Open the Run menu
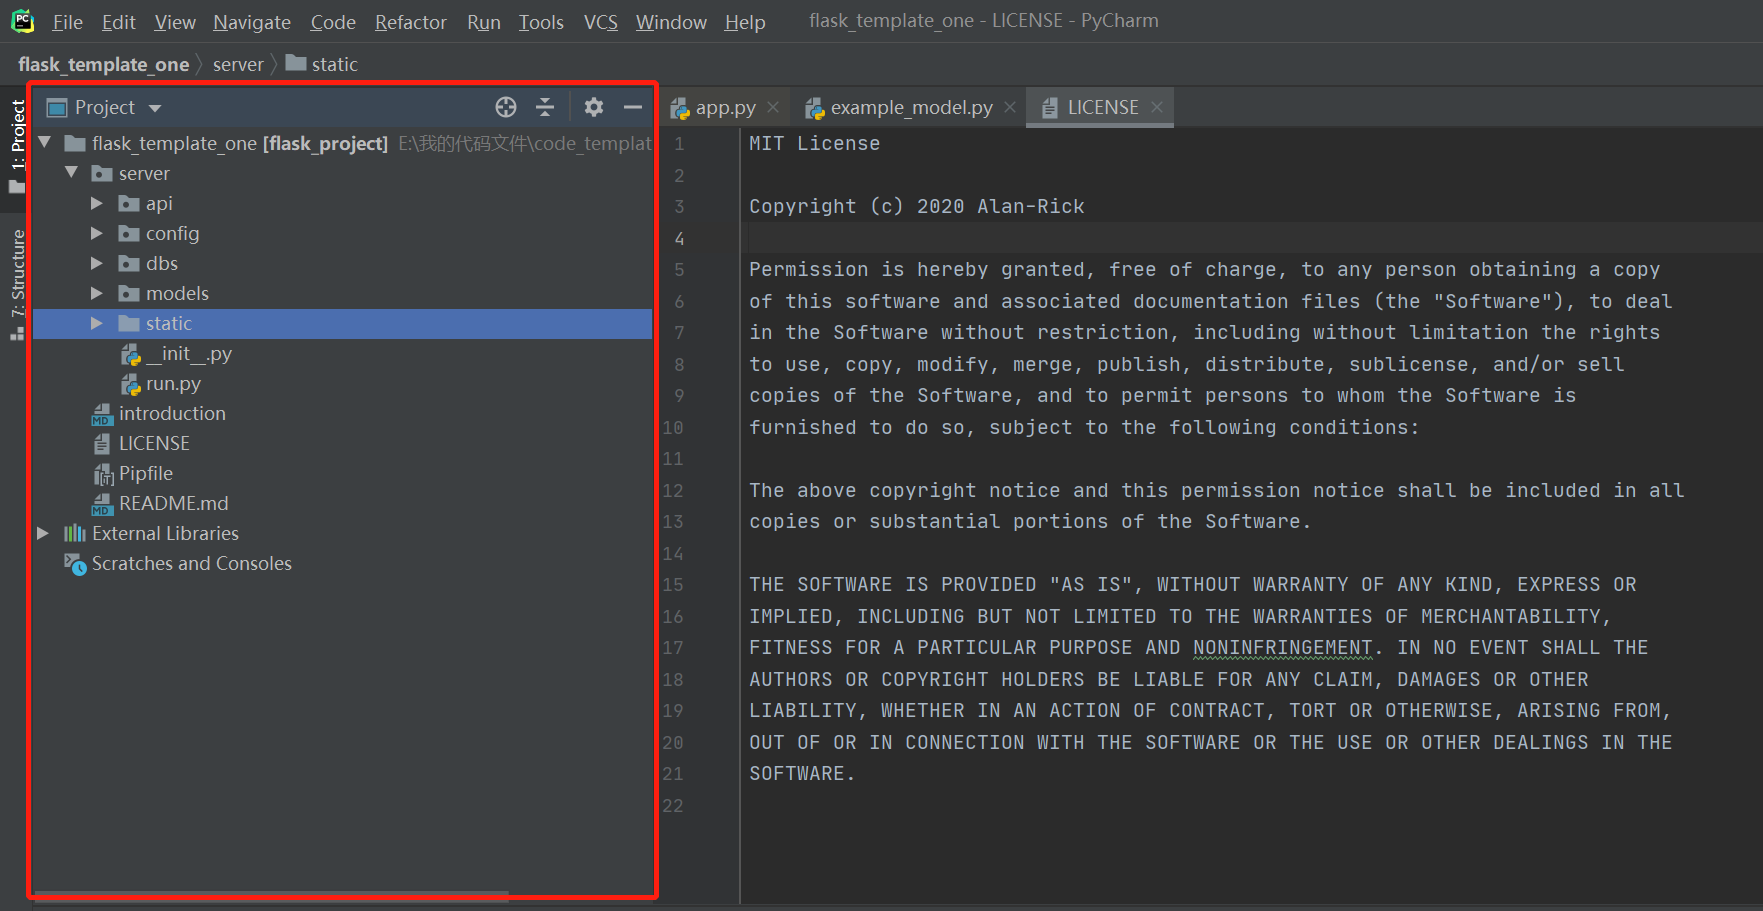1763x911 pixels. [x=484, y=22]
